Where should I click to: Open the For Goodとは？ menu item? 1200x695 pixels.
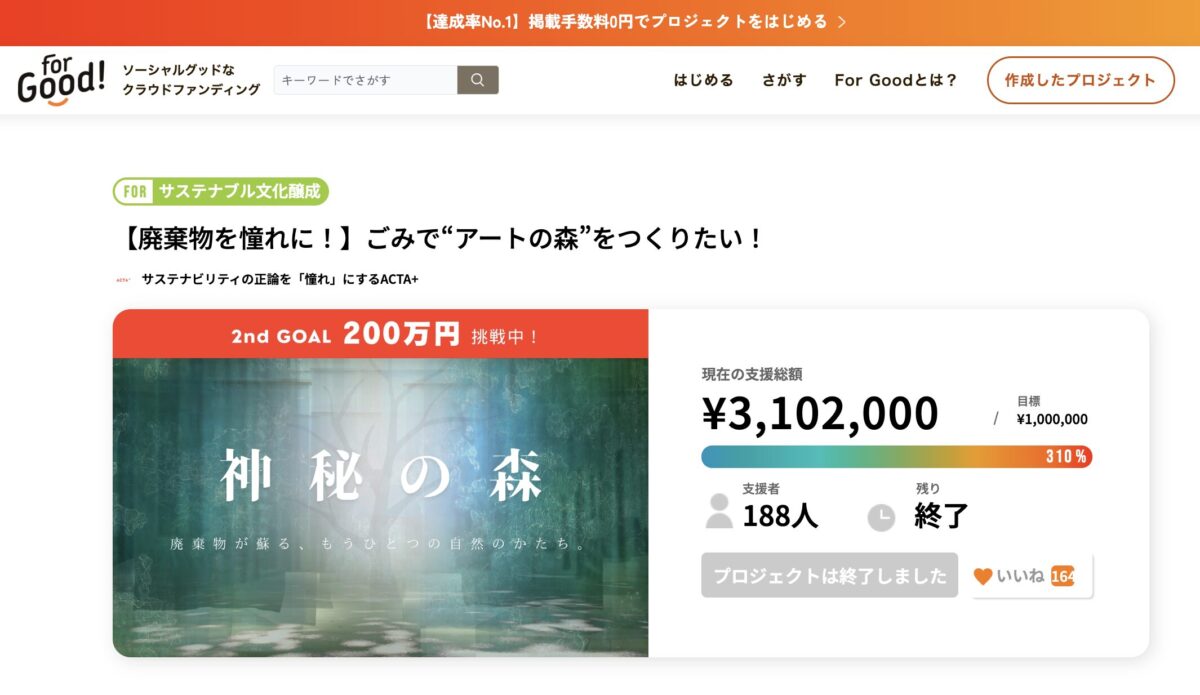896,81
